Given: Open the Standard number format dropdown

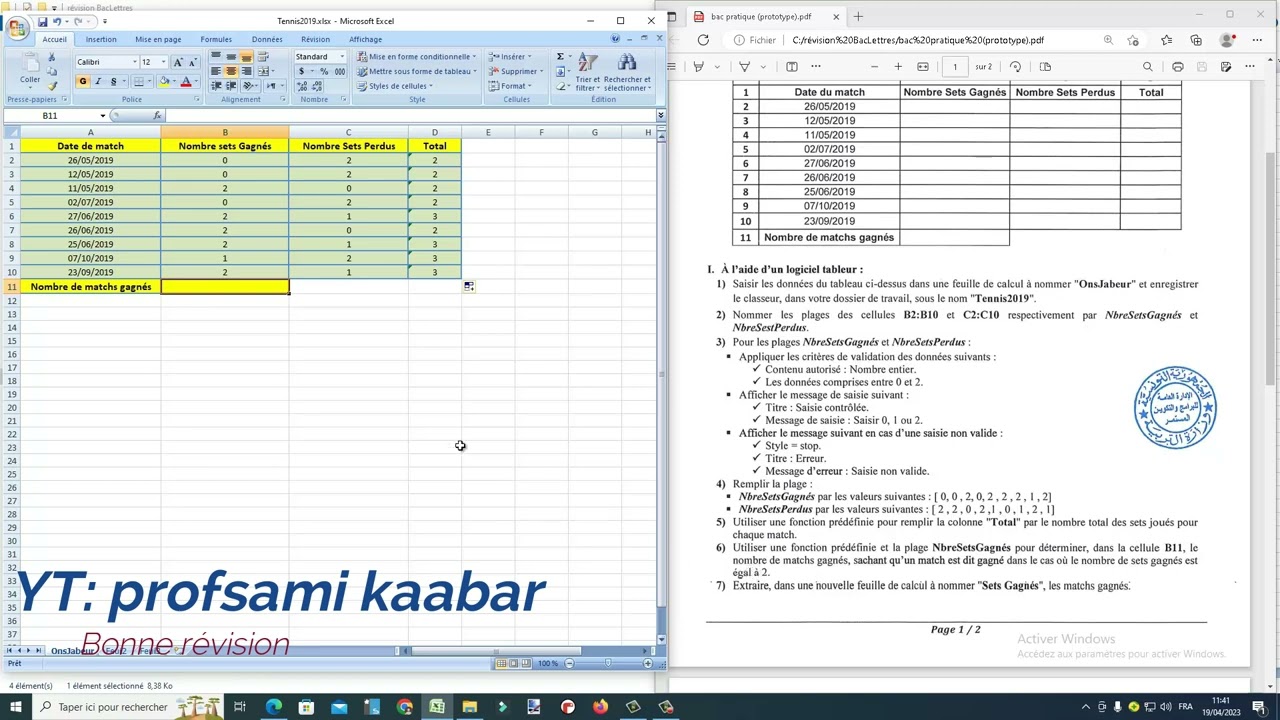Looking at the screenshot, I should click(x=342, y=57).
